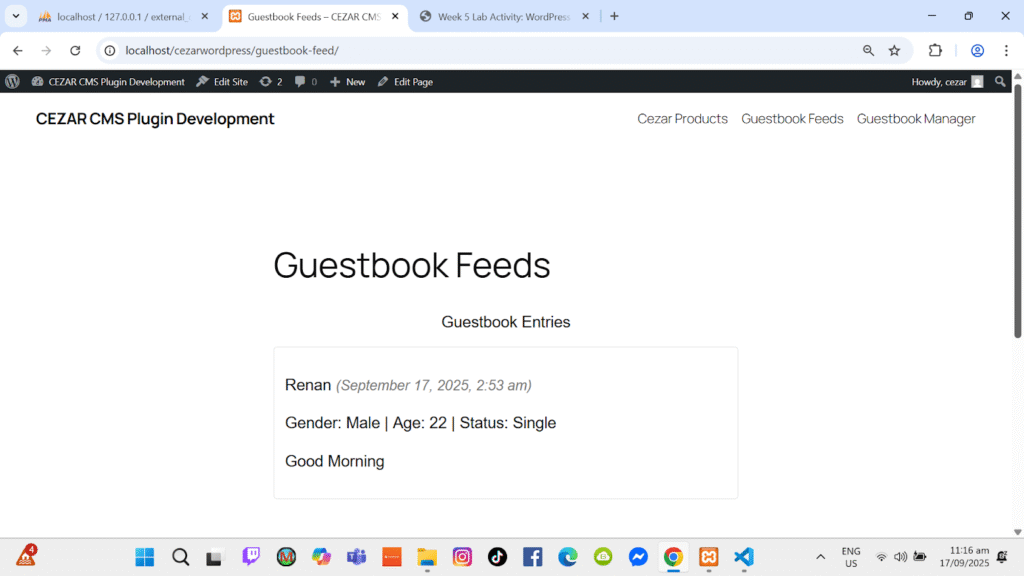Show hidden system tray icons chevron

(821, 557)
